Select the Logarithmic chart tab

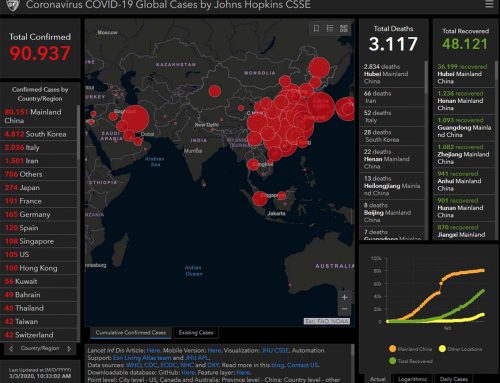413,379
